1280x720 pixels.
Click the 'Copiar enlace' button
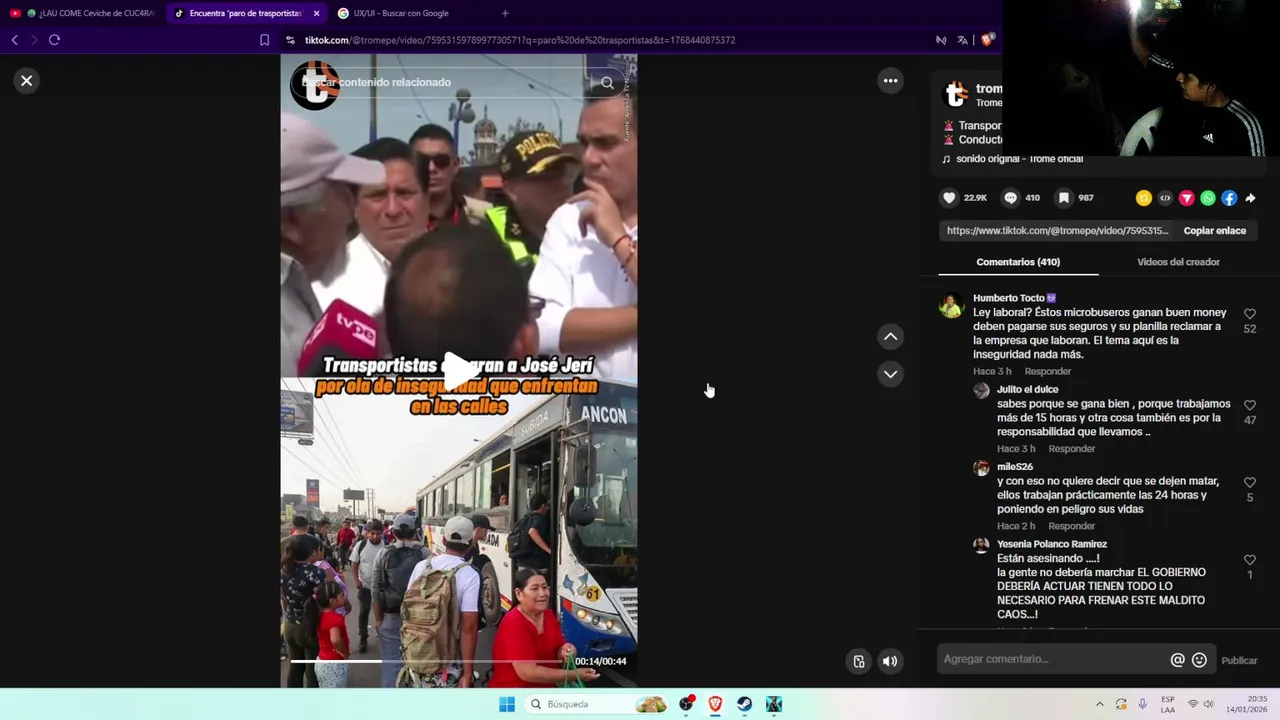(x=1214, y=231)
